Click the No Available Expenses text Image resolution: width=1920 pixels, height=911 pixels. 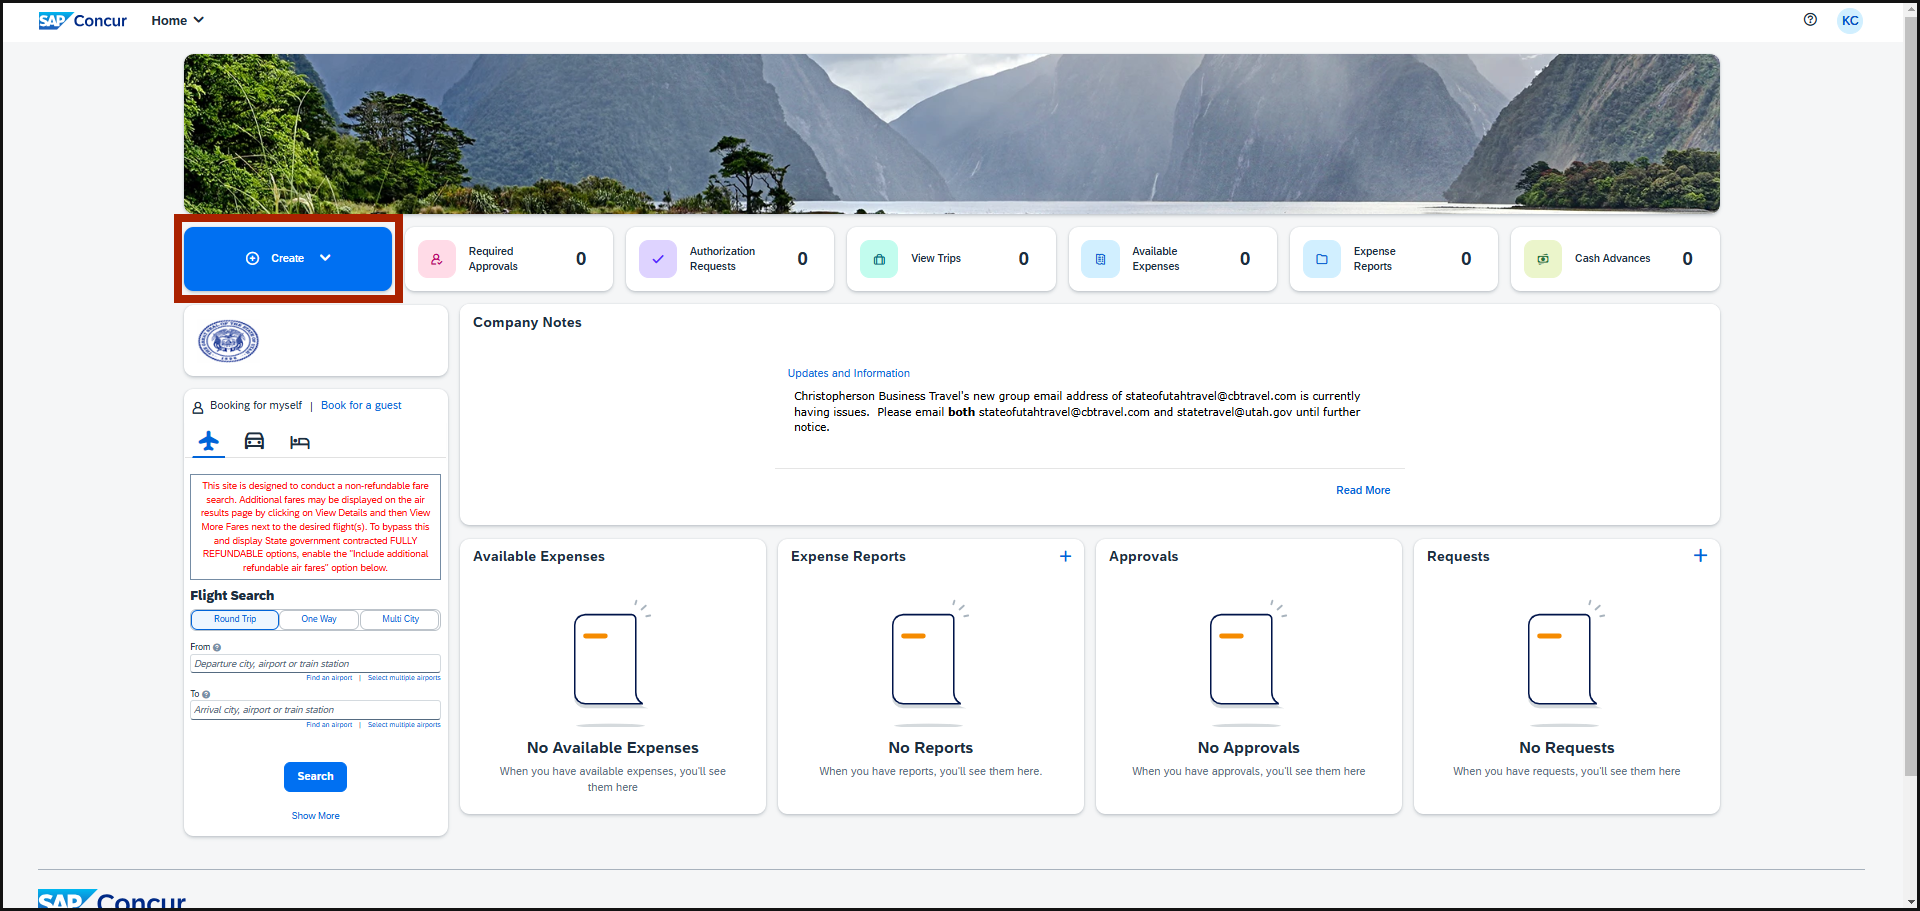(x=613, y=748)
